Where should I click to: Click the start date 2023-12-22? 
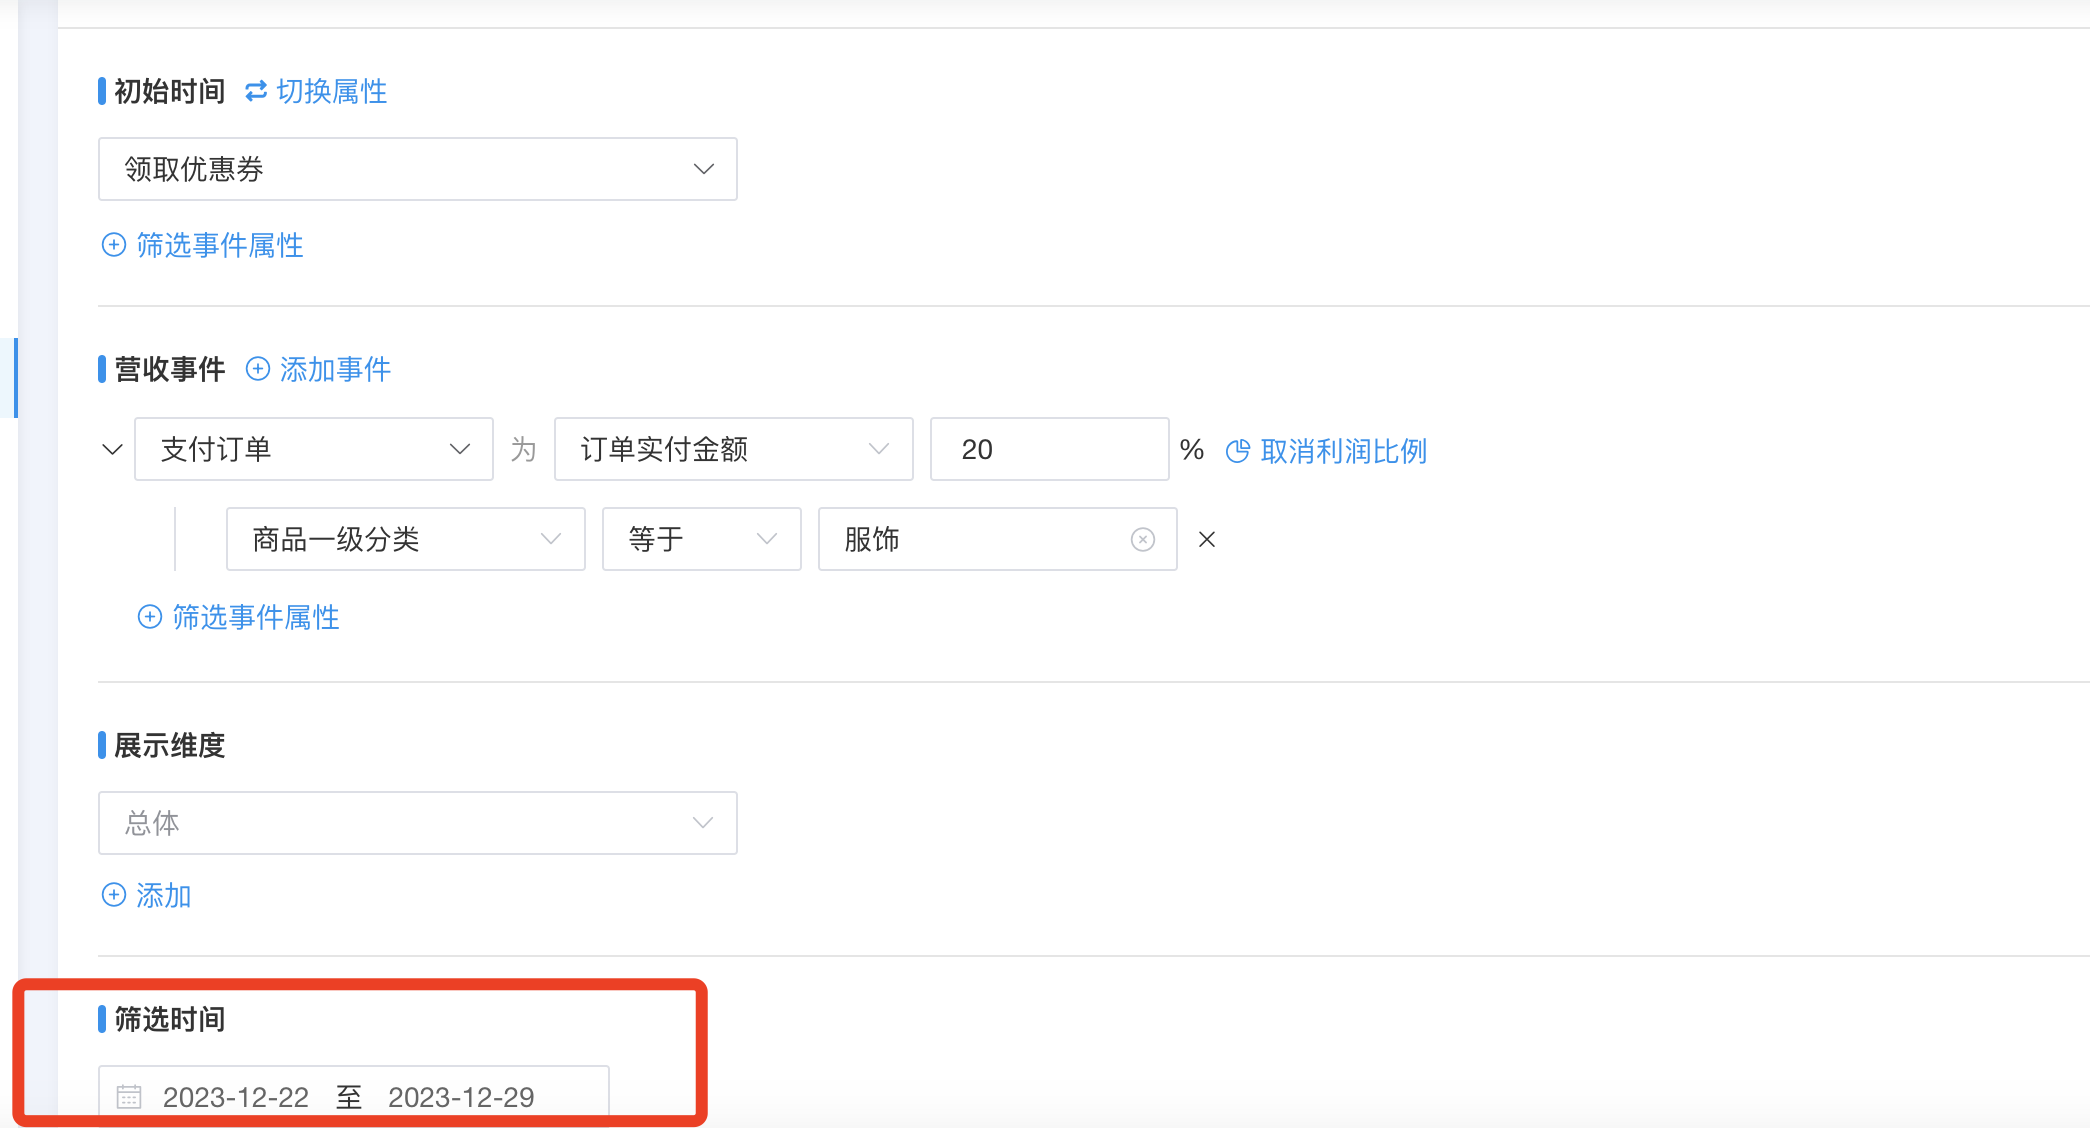click(236, 1097)
